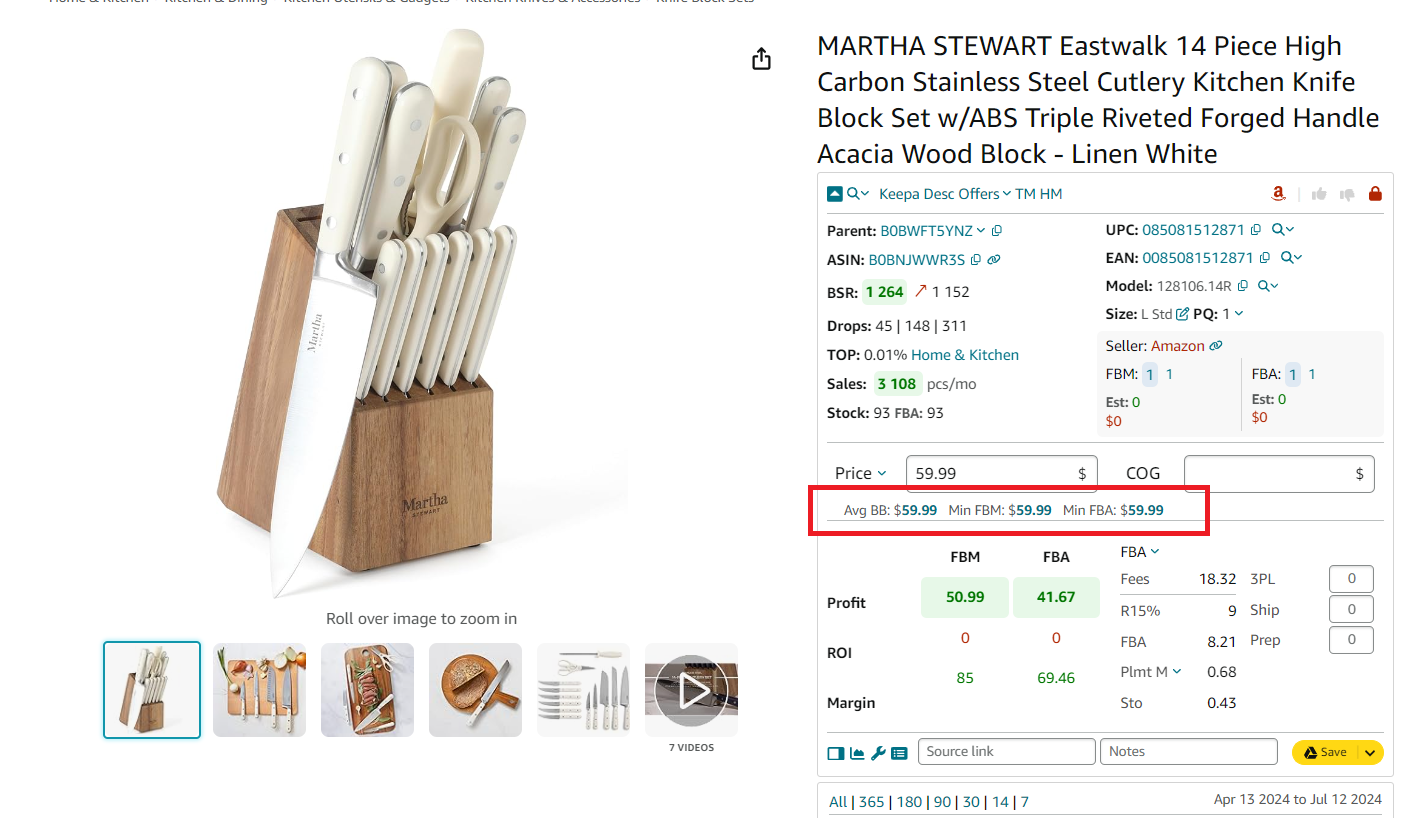Collapse the Keepa panel with the arrow icon

(x=836, y=193)
